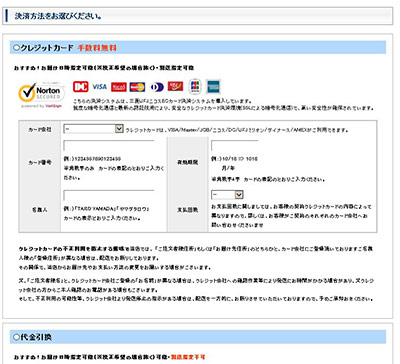This screenshot has width=400, height=364.
Task: Click the クレジットカード section title
Action: click(47, 48)
